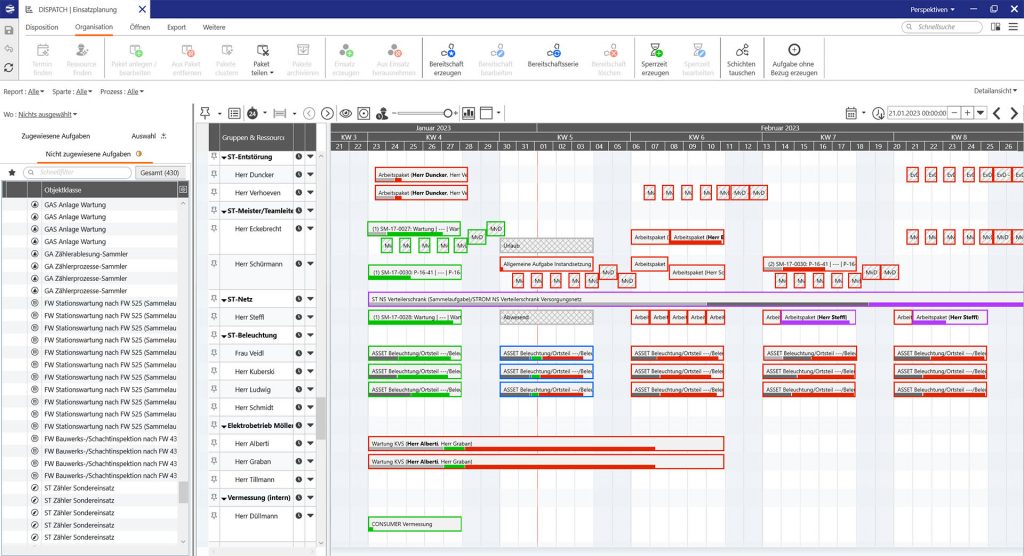Click Aufgabe ohne Bezug erzeugen icon

tap(794, 50)
